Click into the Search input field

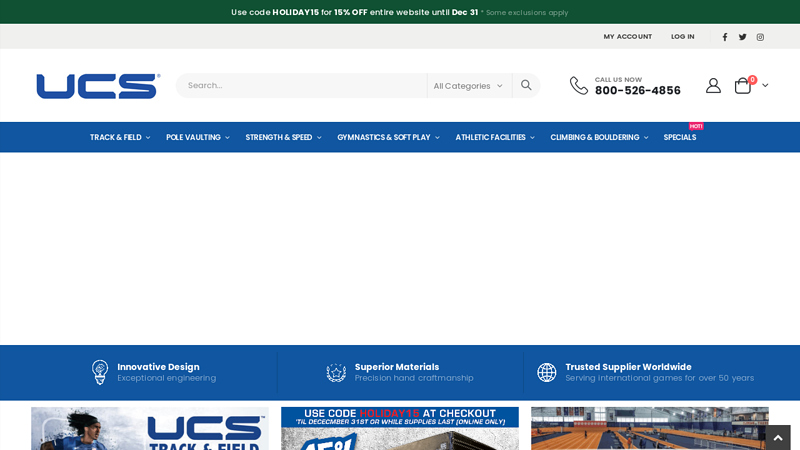(x=302, y=85)
